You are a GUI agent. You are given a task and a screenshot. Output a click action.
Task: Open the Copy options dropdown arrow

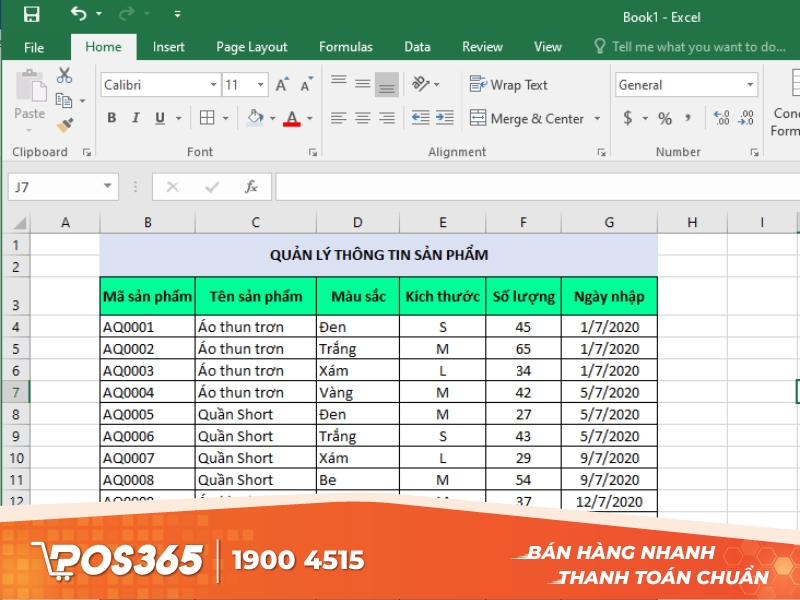pos(83,101)
